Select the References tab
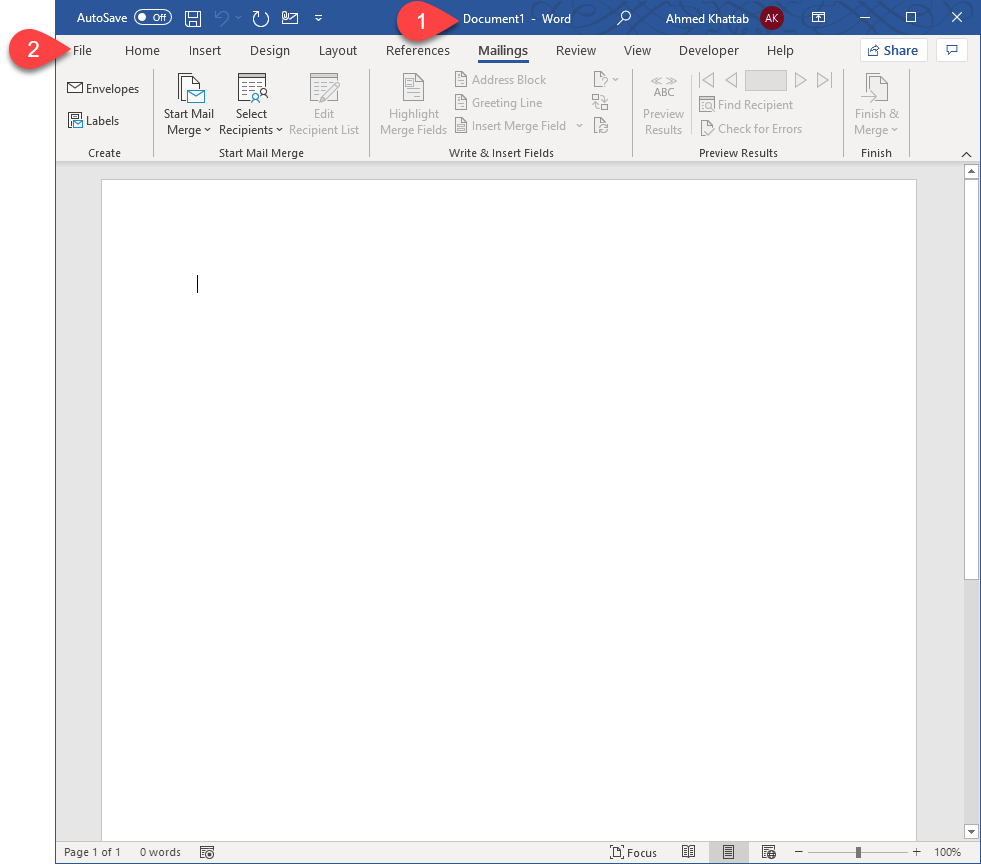The height and width of the screenshot is (864, 981). tap(417, 51)
